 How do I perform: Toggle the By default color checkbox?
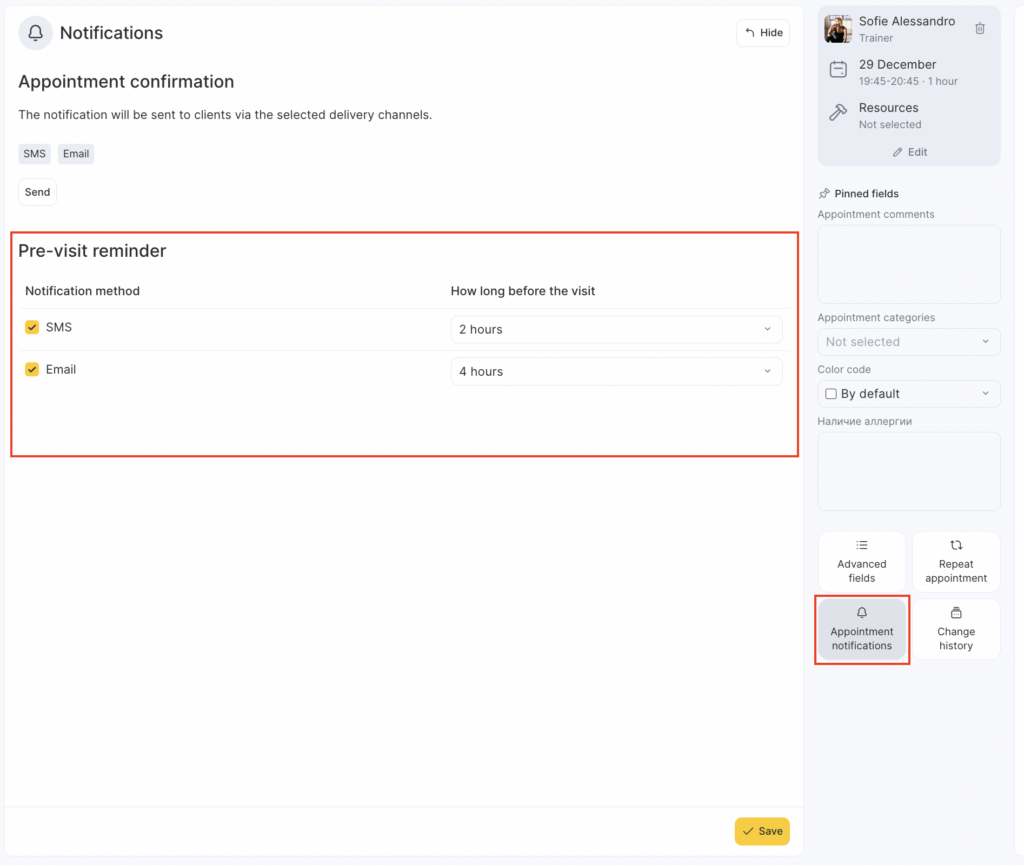click(831, 394)
